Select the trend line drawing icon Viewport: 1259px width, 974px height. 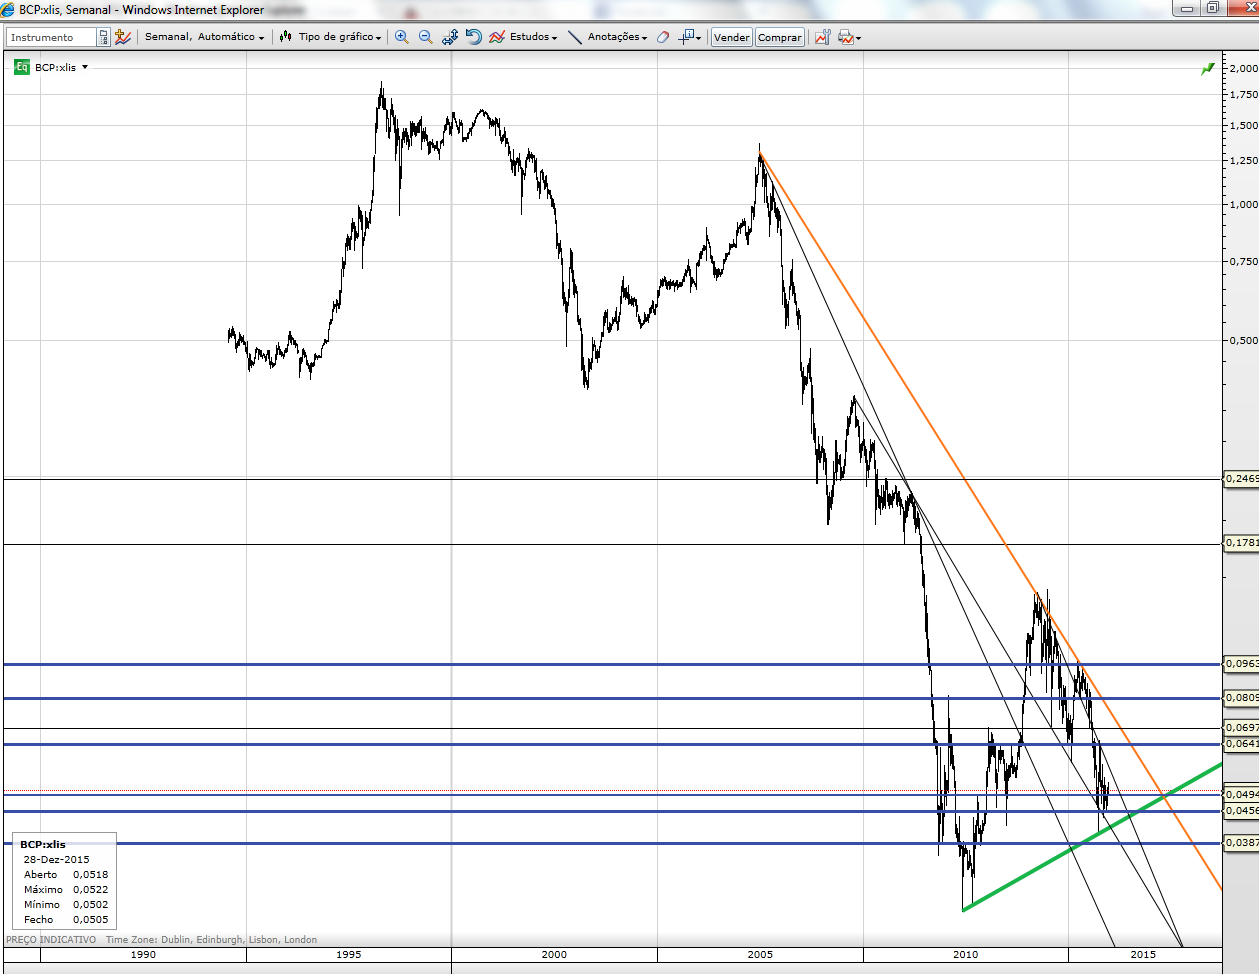click(x=575, y=37)
